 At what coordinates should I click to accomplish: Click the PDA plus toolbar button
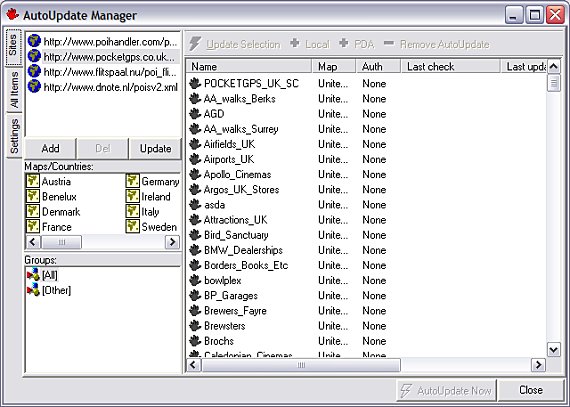pyautogui.click(x=356, y=44)
